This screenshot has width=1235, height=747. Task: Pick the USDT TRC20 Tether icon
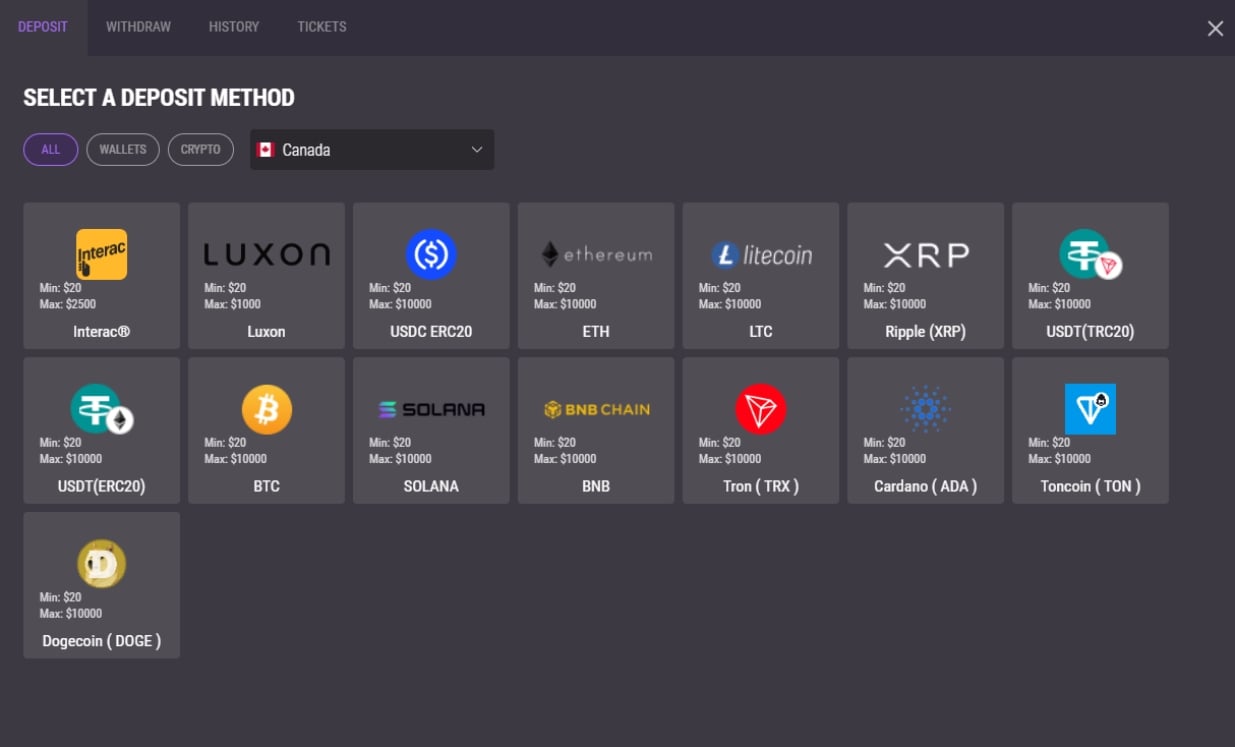tap(1091, 254)
